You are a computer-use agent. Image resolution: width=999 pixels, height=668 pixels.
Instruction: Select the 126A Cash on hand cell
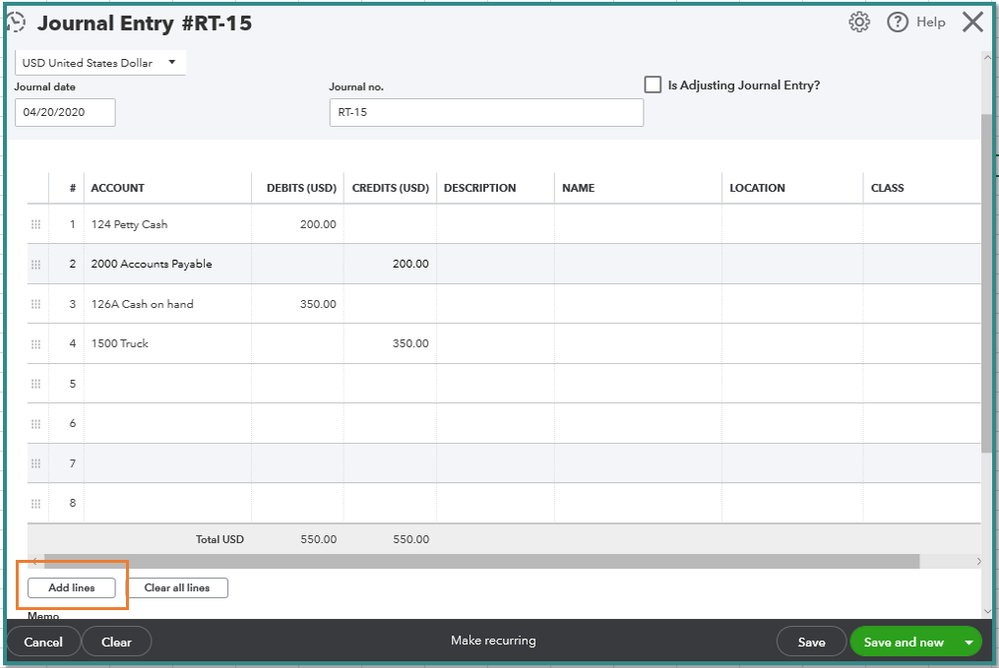[x=168, y=304]
